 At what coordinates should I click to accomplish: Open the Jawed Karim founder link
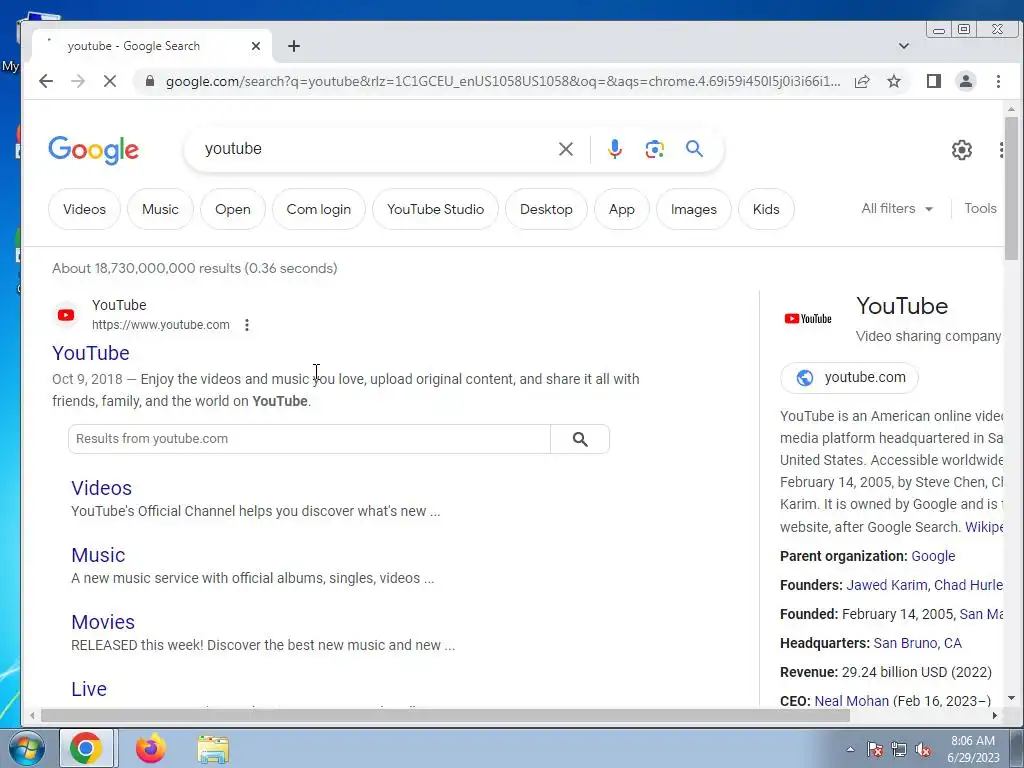(886, 584)
